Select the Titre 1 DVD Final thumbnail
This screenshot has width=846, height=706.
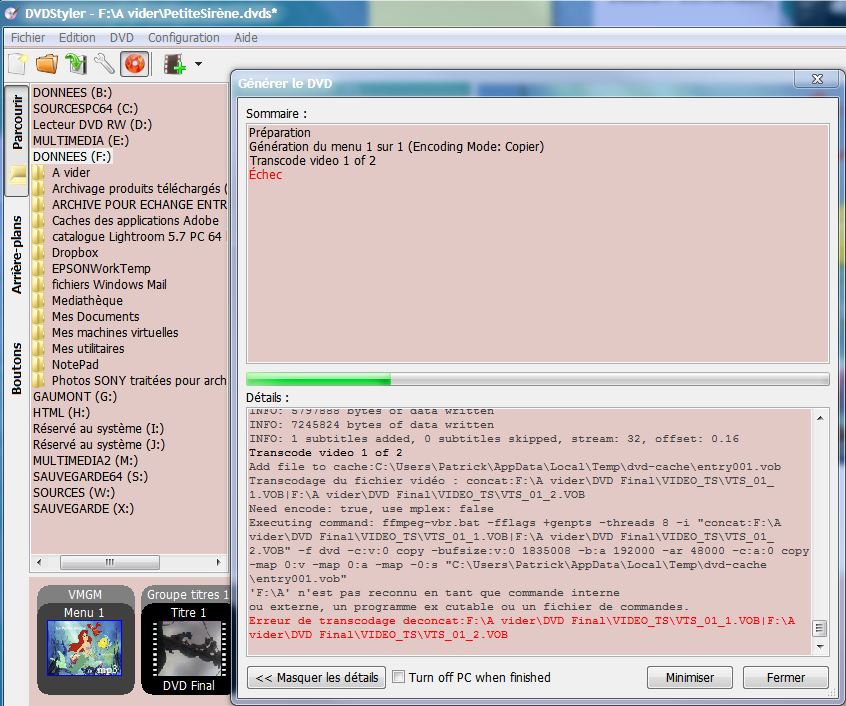coord(188,650)
